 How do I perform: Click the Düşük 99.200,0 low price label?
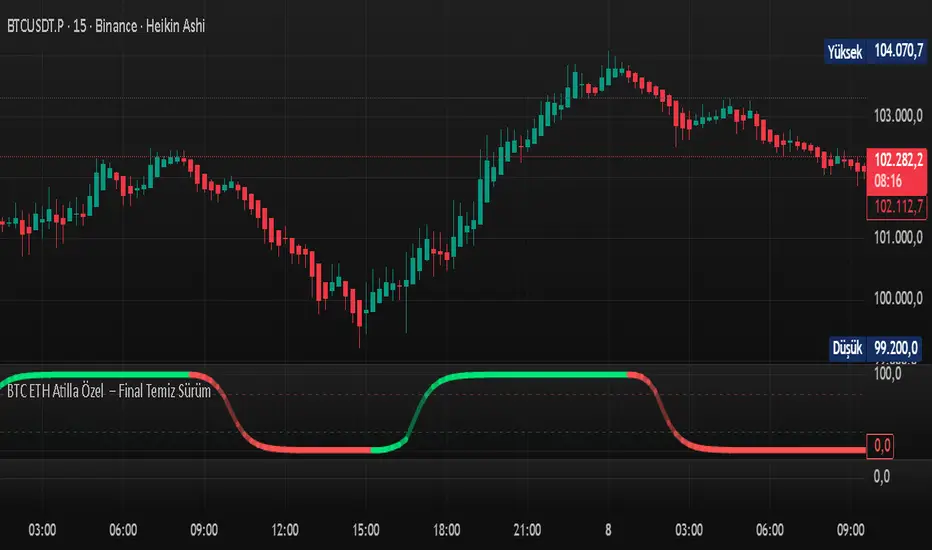point(875,348)
